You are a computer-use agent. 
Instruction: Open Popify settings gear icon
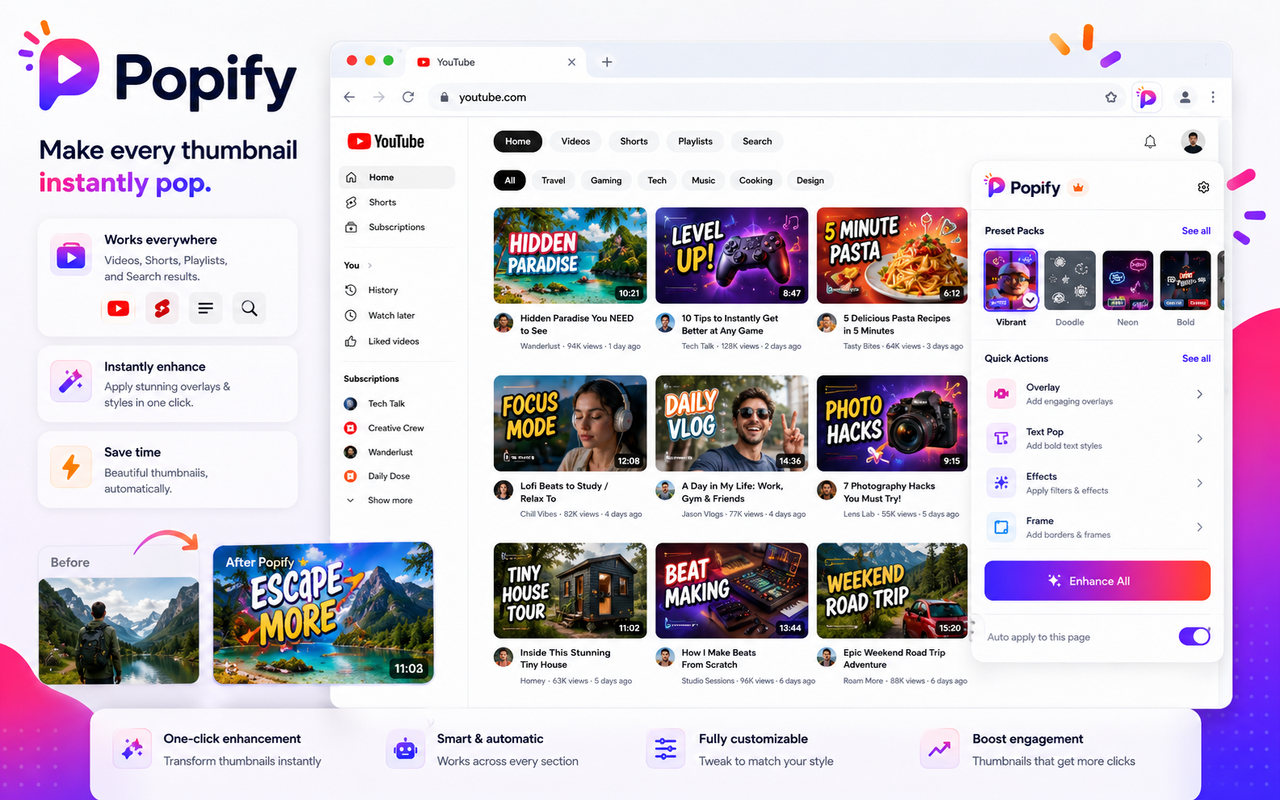click(x=1203, y=187)
